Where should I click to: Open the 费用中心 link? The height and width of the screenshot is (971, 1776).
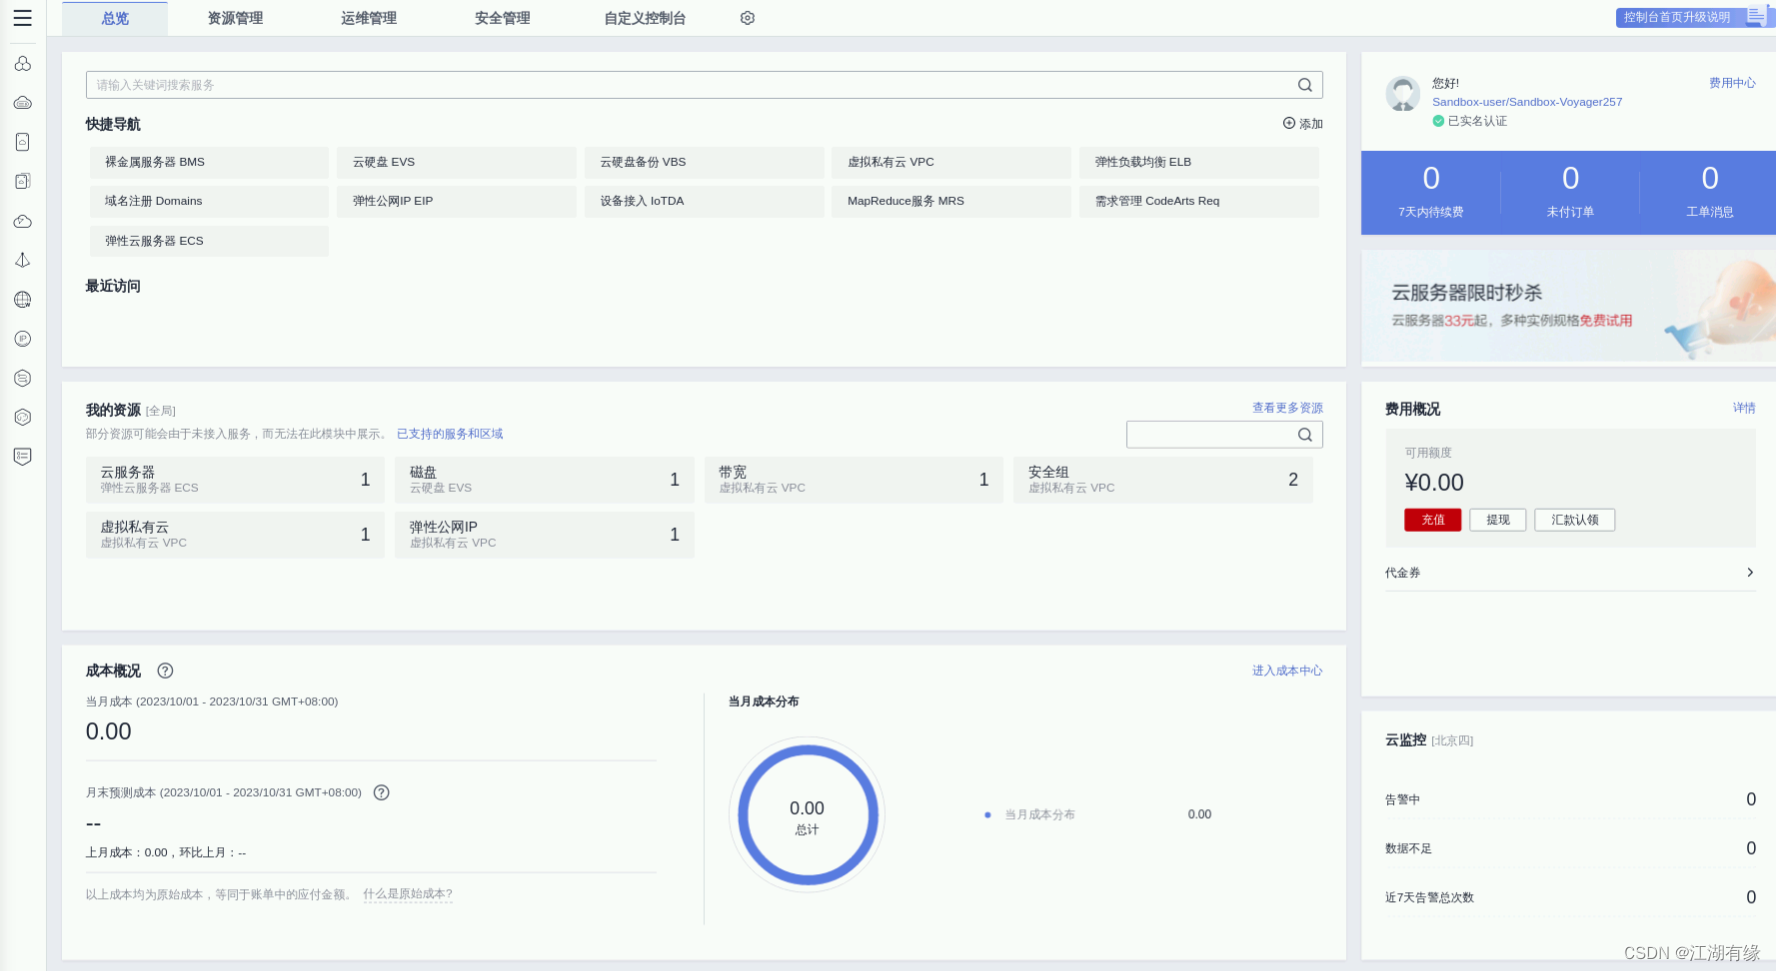point(1732,83)
